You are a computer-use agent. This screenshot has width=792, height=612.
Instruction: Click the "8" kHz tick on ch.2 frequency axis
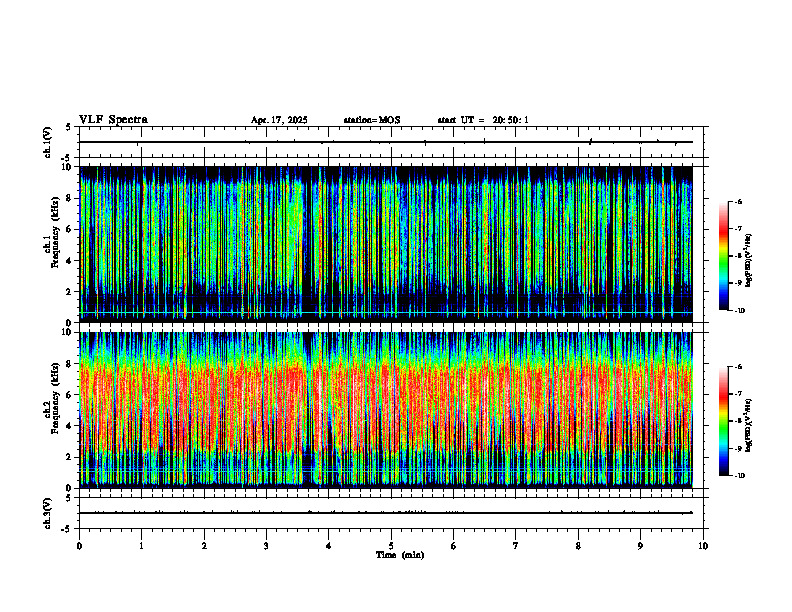pyautogui.click(x=70, y=364)
